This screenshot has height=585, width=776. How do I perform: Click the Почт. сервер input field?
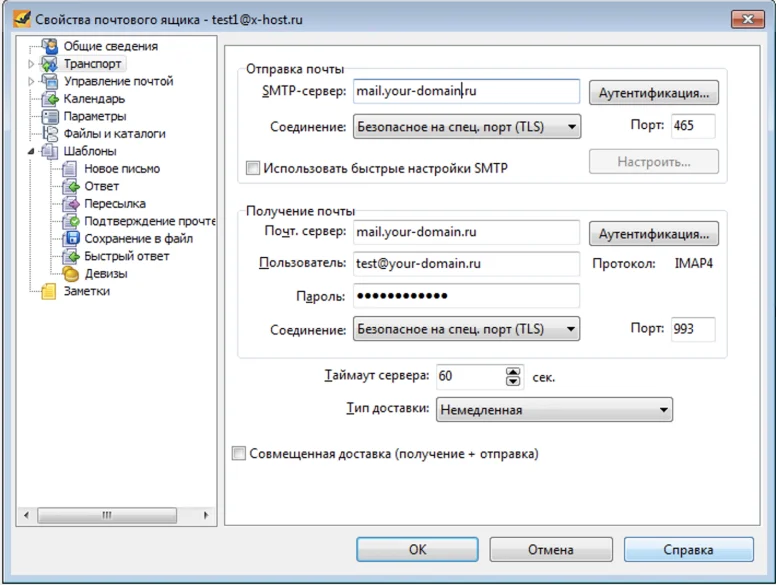point(466,232)
